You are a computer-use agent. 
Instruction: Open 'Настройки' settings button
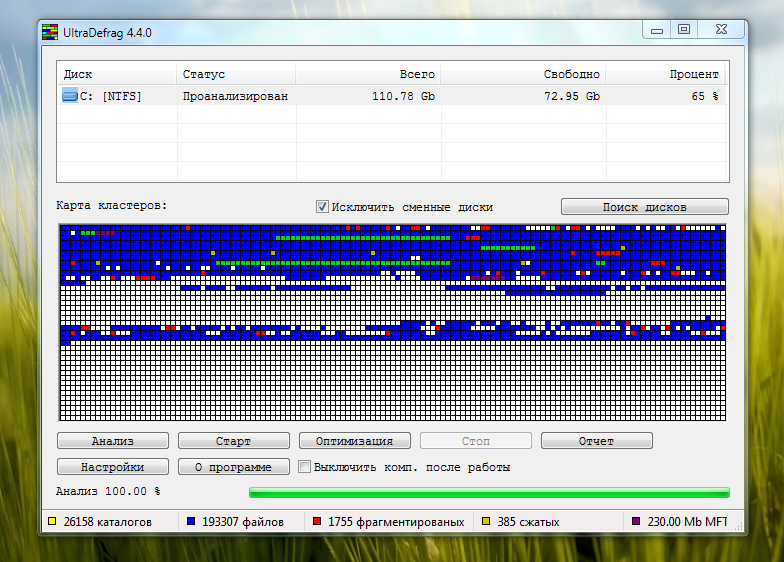click(x=112, y=466)
